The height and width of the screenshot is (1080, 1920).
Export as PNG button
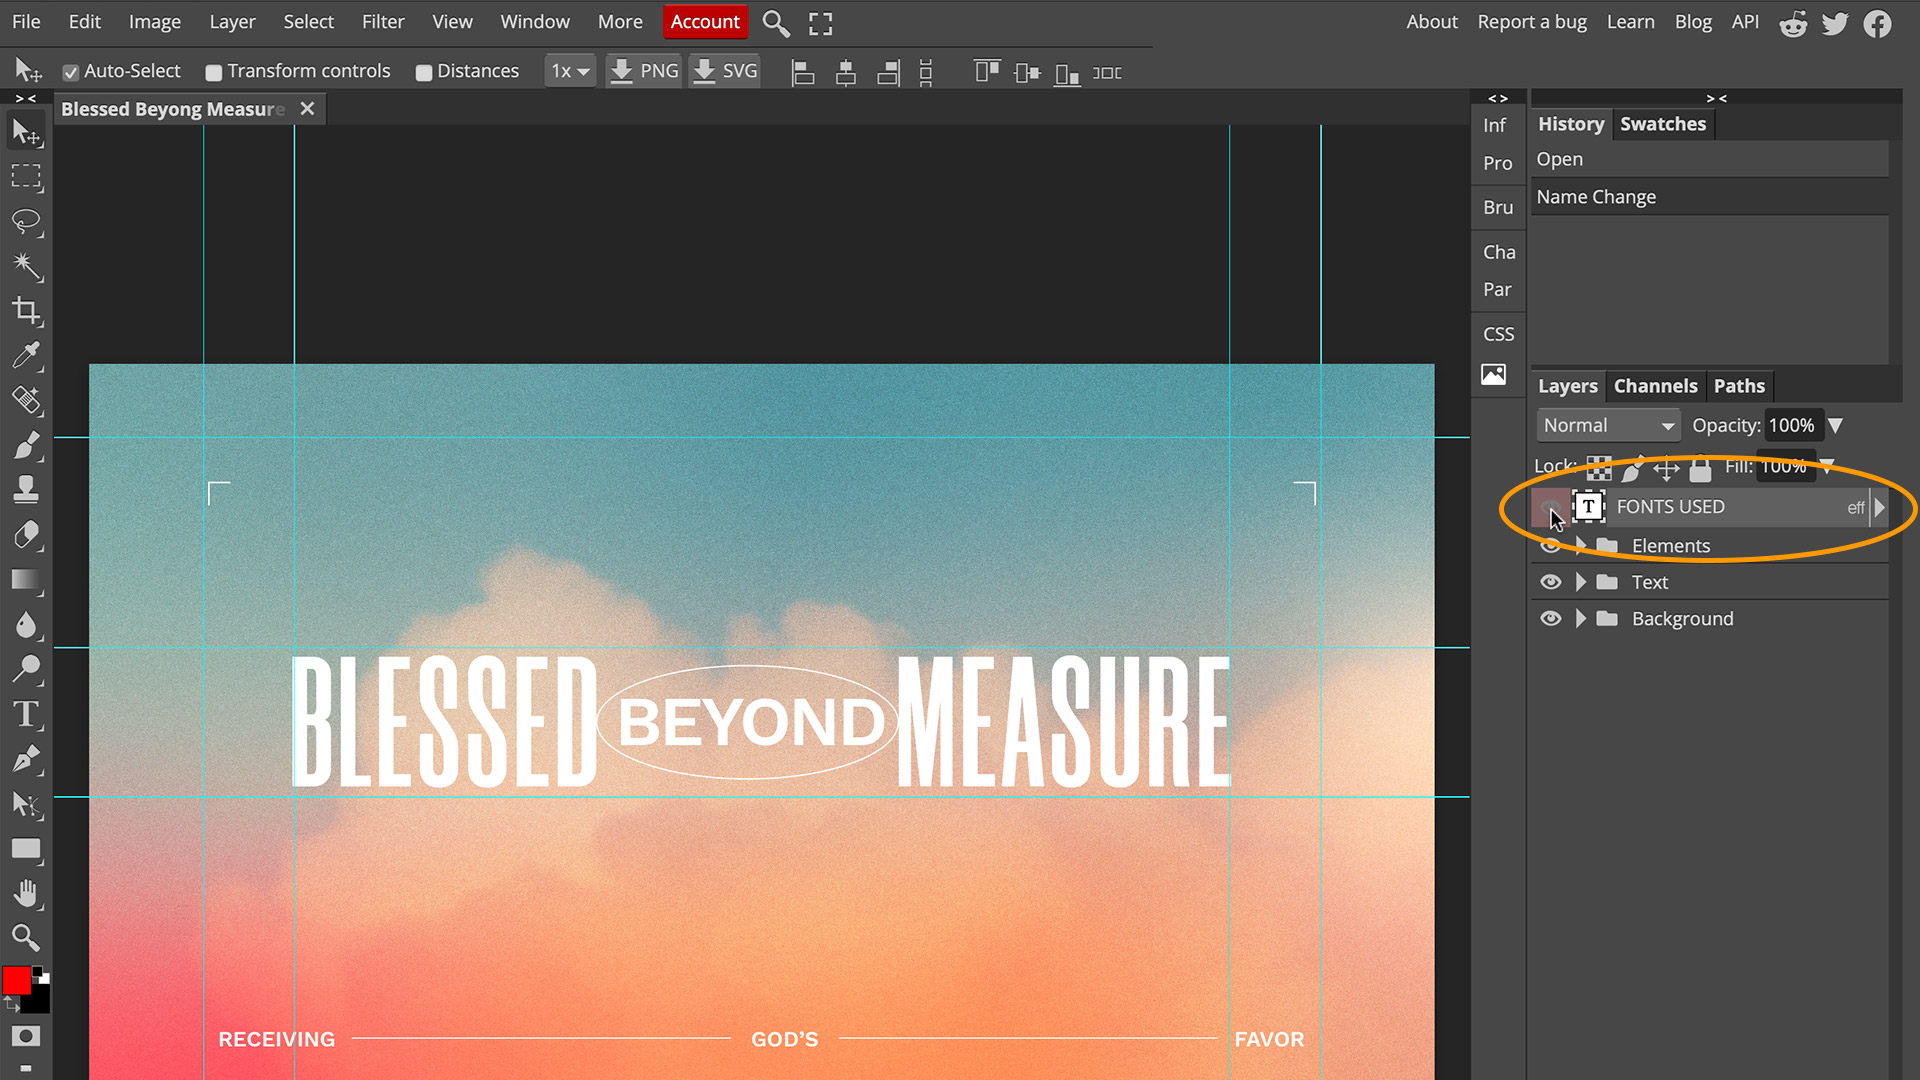pos(644,71)
